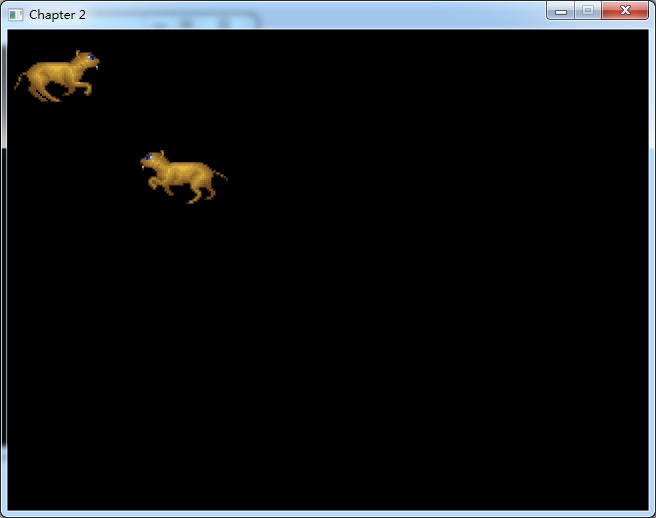Image resolution: width=656 pixels, height=518 pixels.
Task: Click the right border of the window
Action: (x=652, y=269)
